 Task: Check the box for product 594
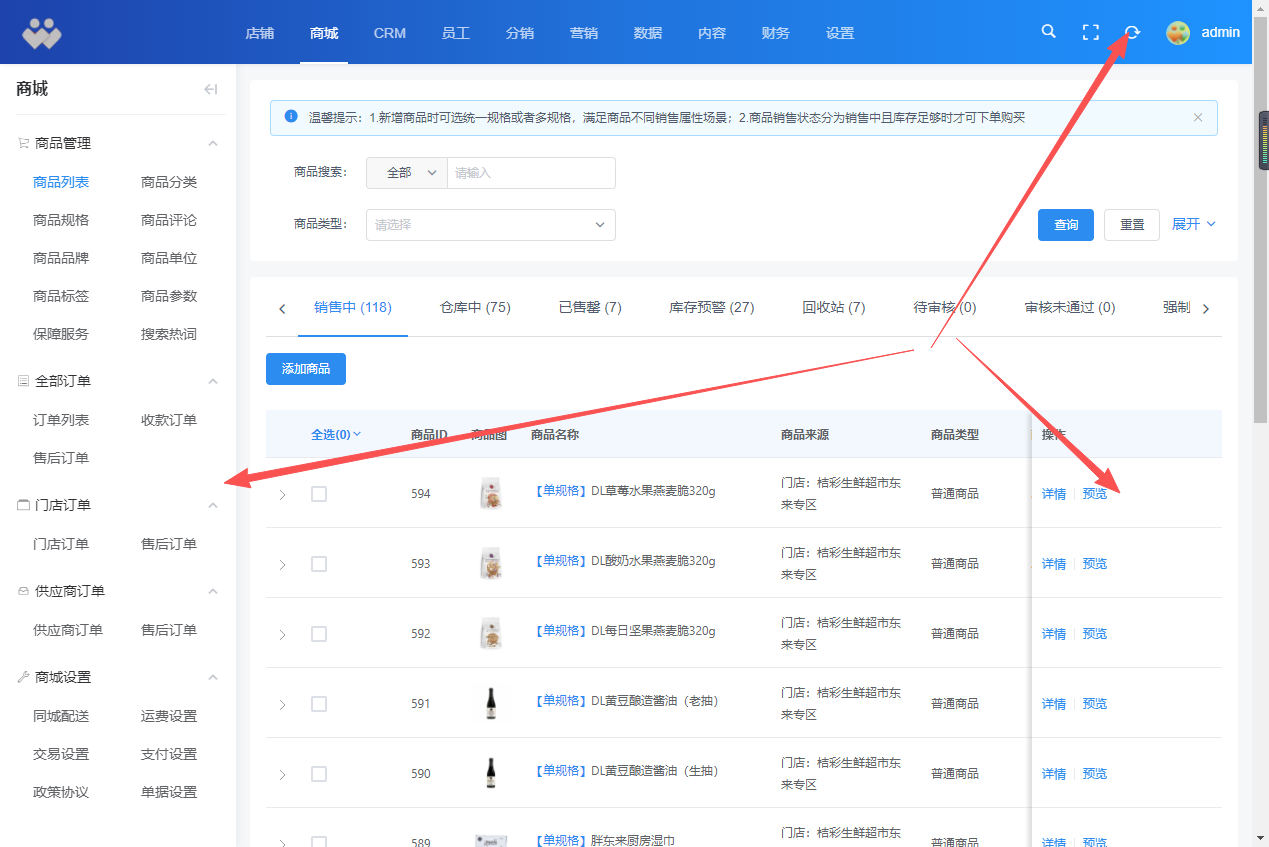click(319, 493)
